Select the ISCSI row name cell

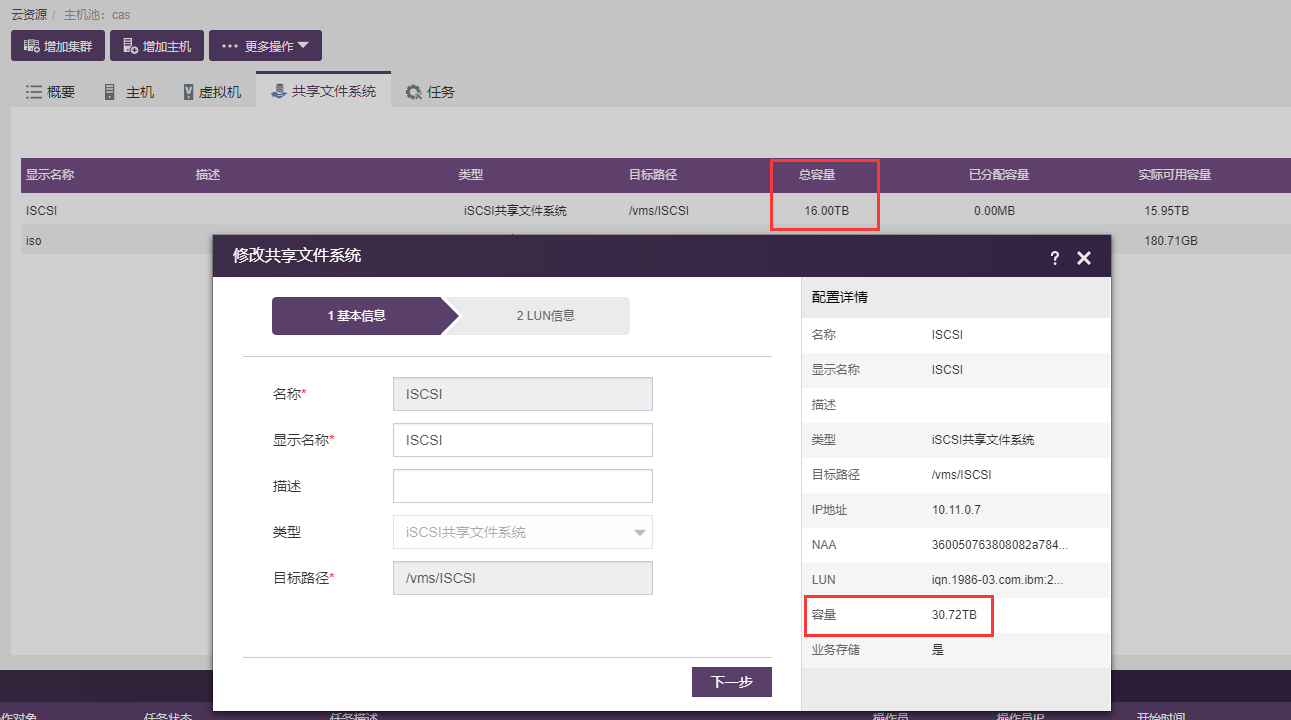(x=43, y=211)
